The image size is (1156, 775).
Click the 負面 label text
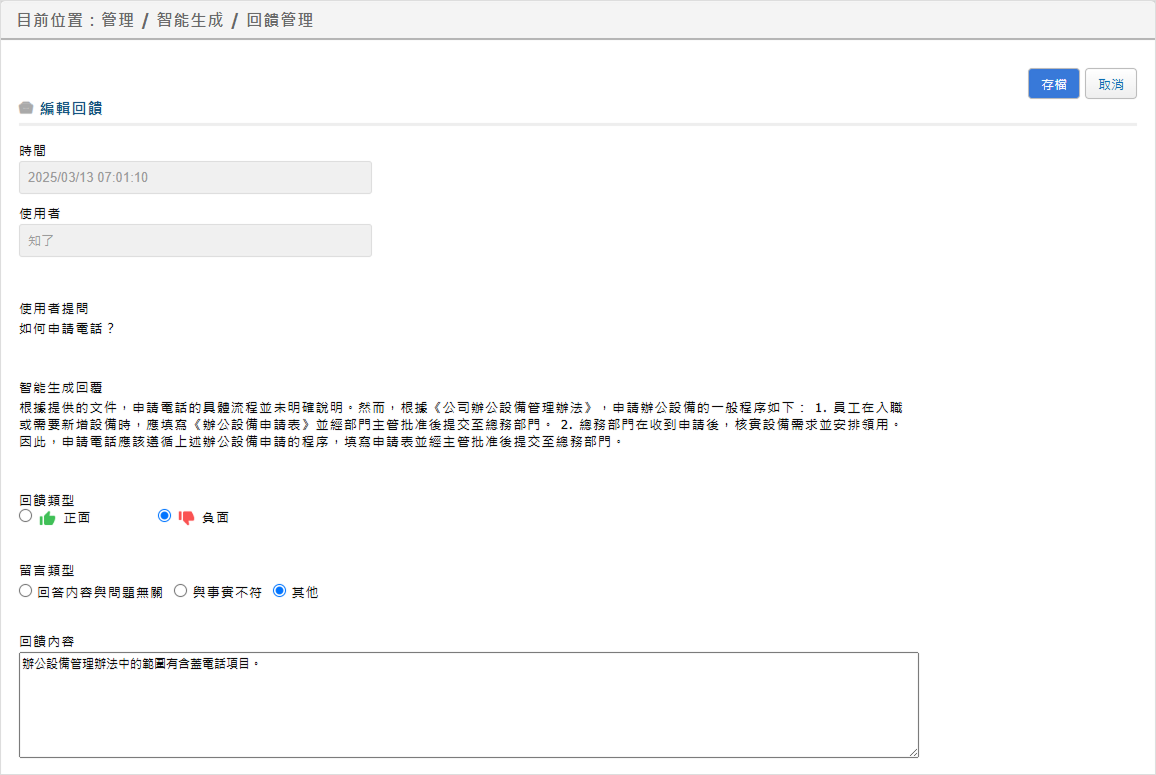pyautogui.click(x=215, y=518)
